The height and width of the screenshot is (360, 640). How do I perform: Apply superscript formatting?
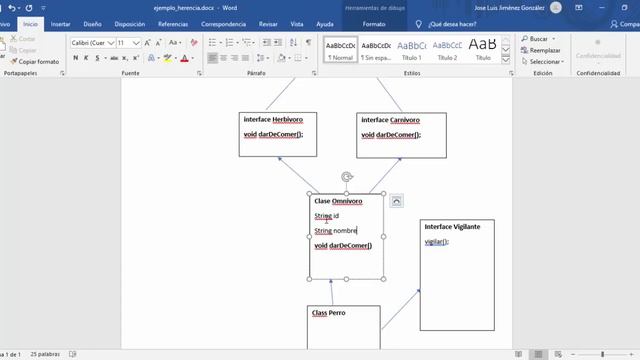136,58
